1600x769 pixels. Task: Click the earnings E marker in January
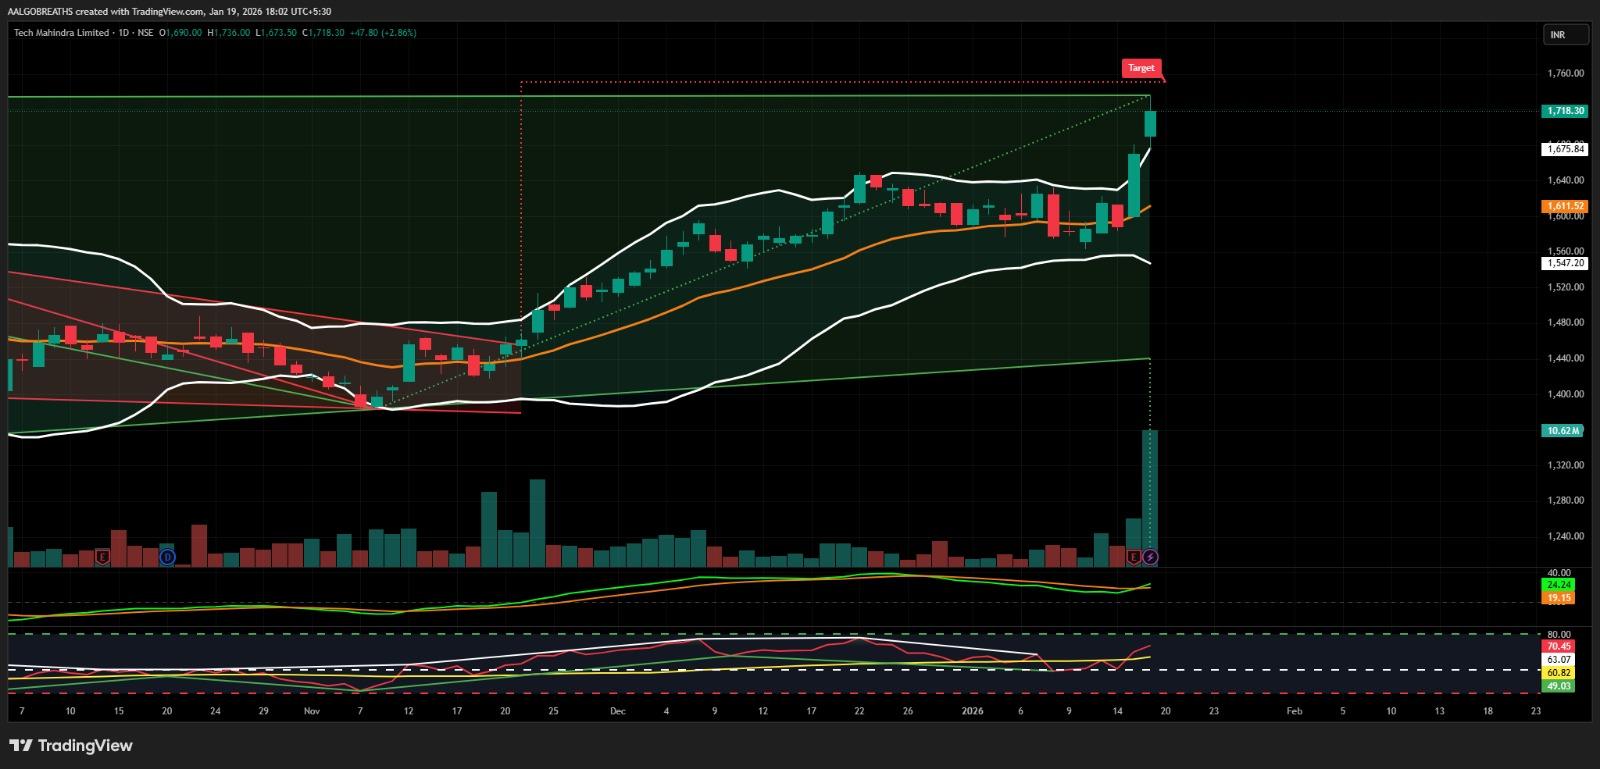(x=1134, y=556)
